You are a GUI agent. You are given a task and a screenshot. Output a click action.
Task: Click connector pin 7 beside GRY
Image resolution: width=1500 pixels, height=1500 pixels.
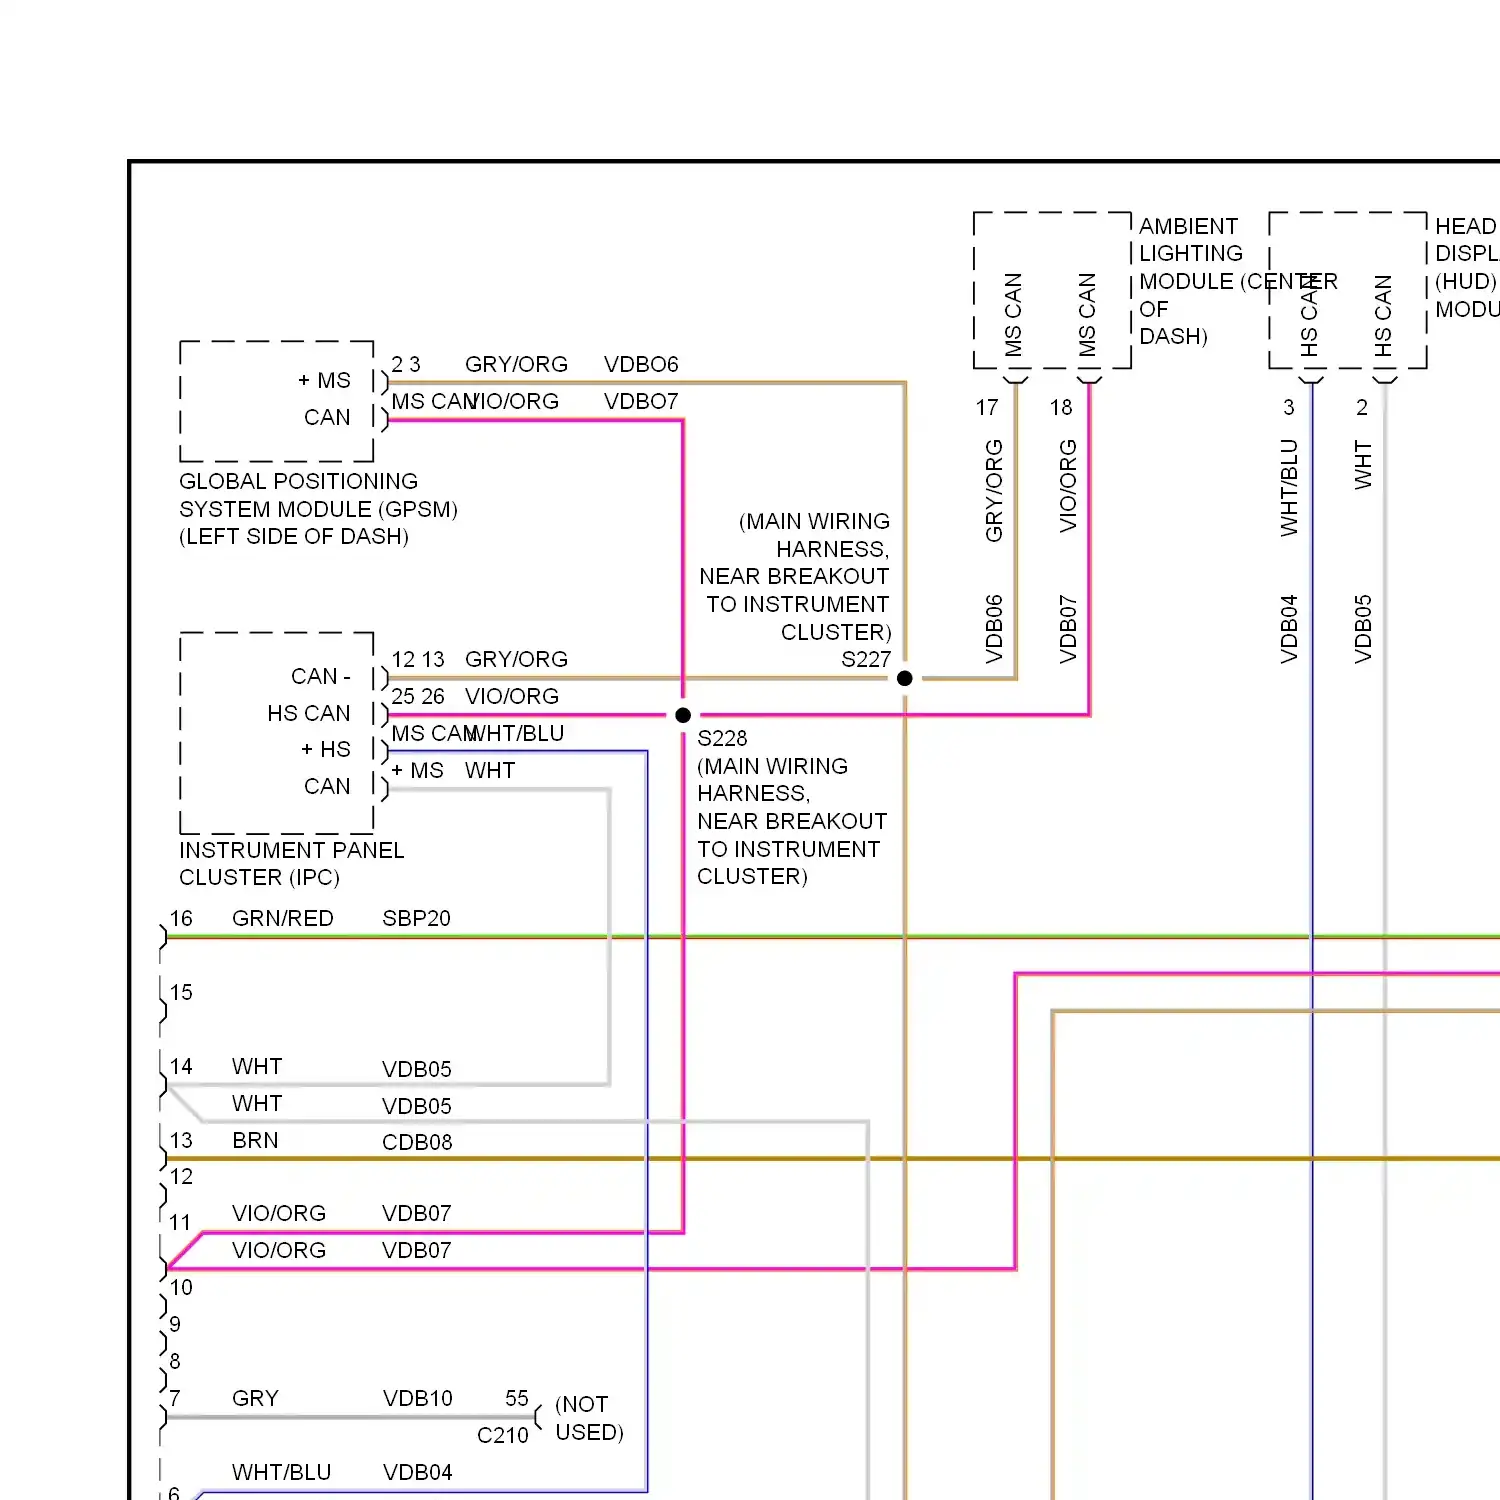175,1398
